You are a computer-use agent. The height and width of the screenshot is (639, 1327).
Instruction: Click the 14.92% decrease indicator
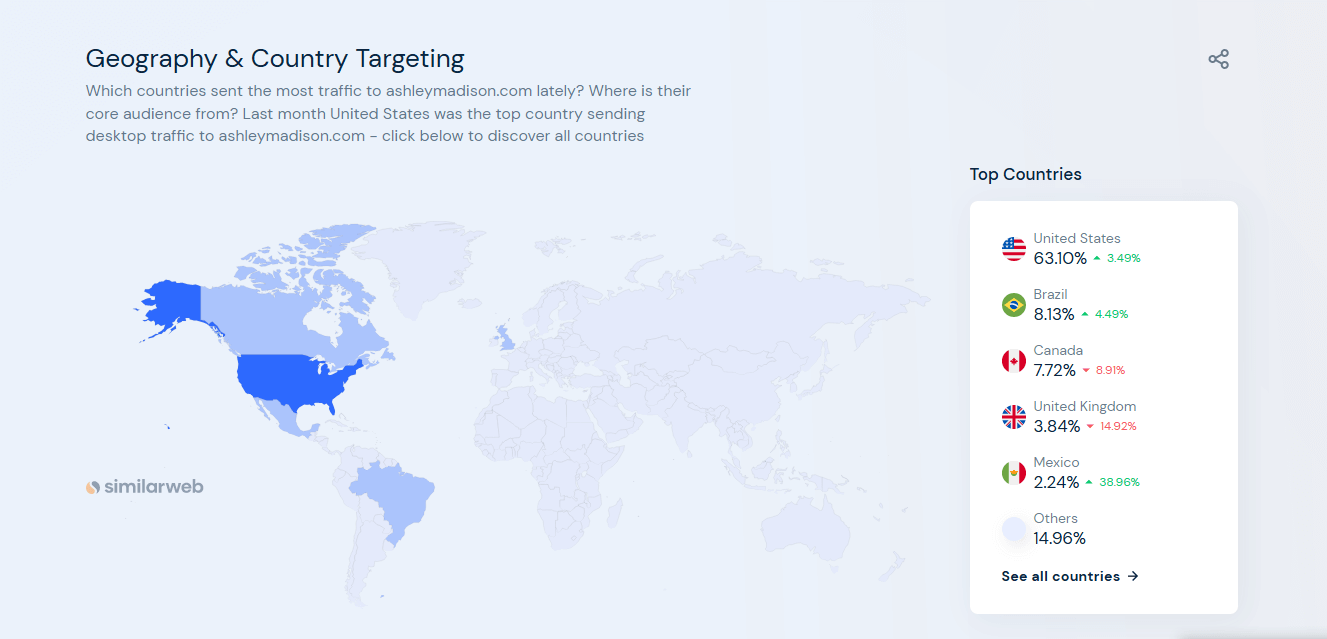coord(1111,426)
